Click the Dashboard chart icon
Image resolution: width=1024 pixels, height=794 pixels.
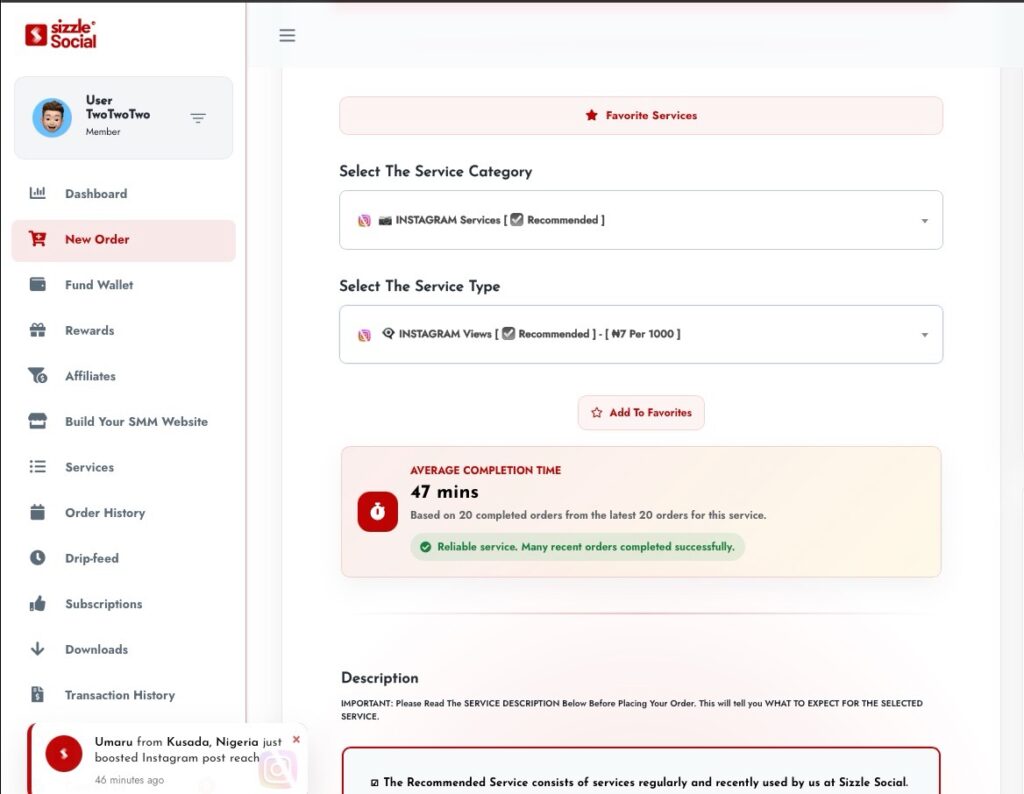(37, 193)
